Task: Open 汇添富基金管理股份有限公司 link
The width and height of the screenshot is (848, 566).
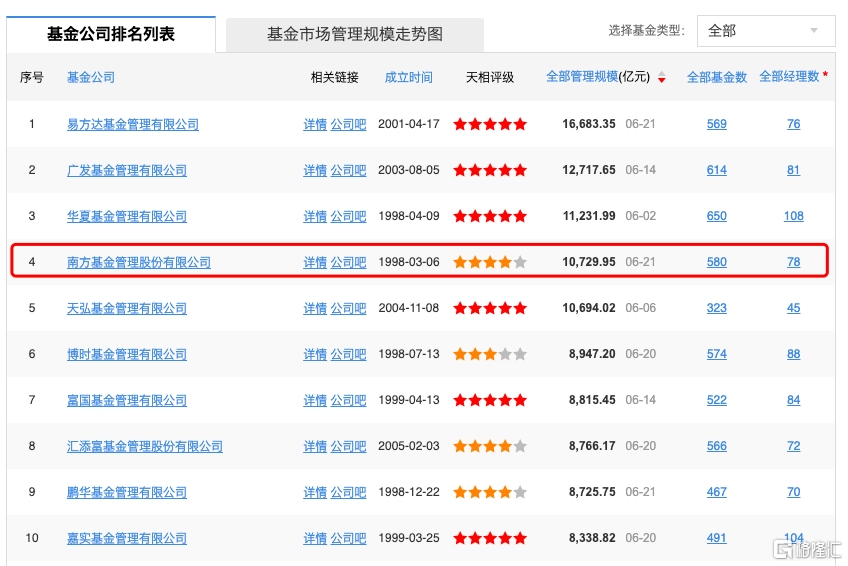Action: (x=144, y=446)
